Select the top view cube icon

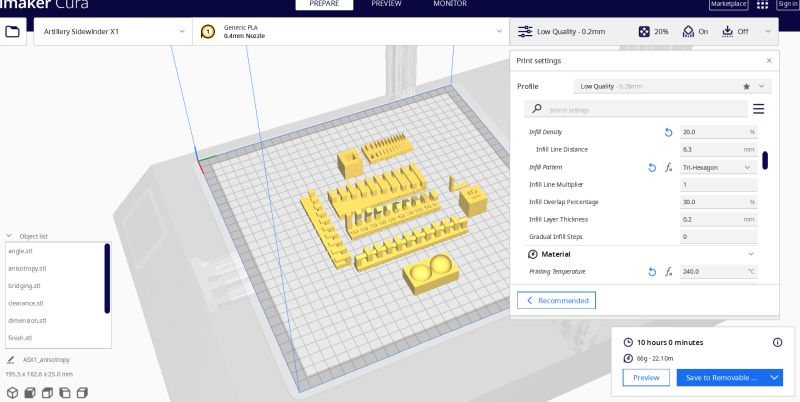click(47, 393)
